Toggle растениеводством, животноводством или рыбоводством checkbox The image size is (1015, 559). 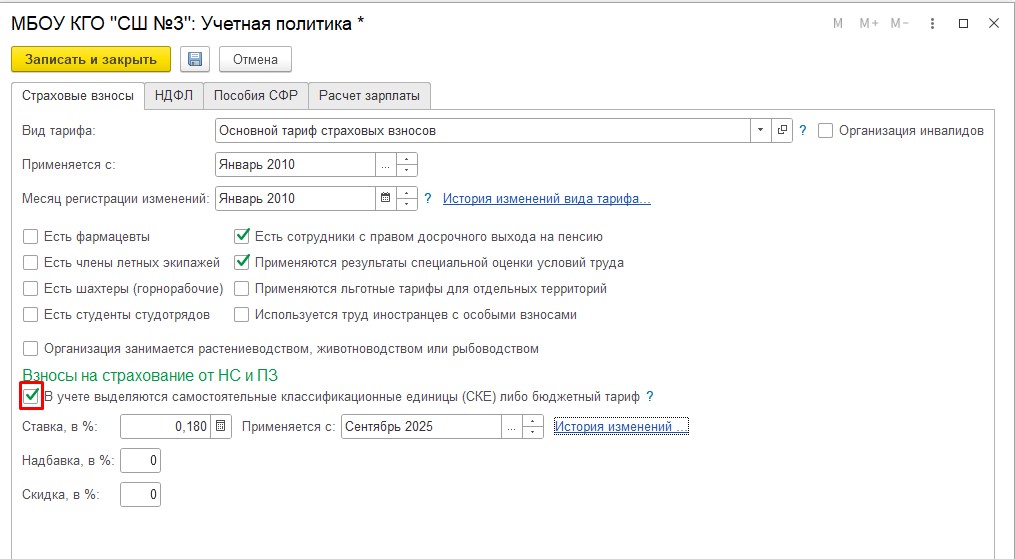[30, 349]
